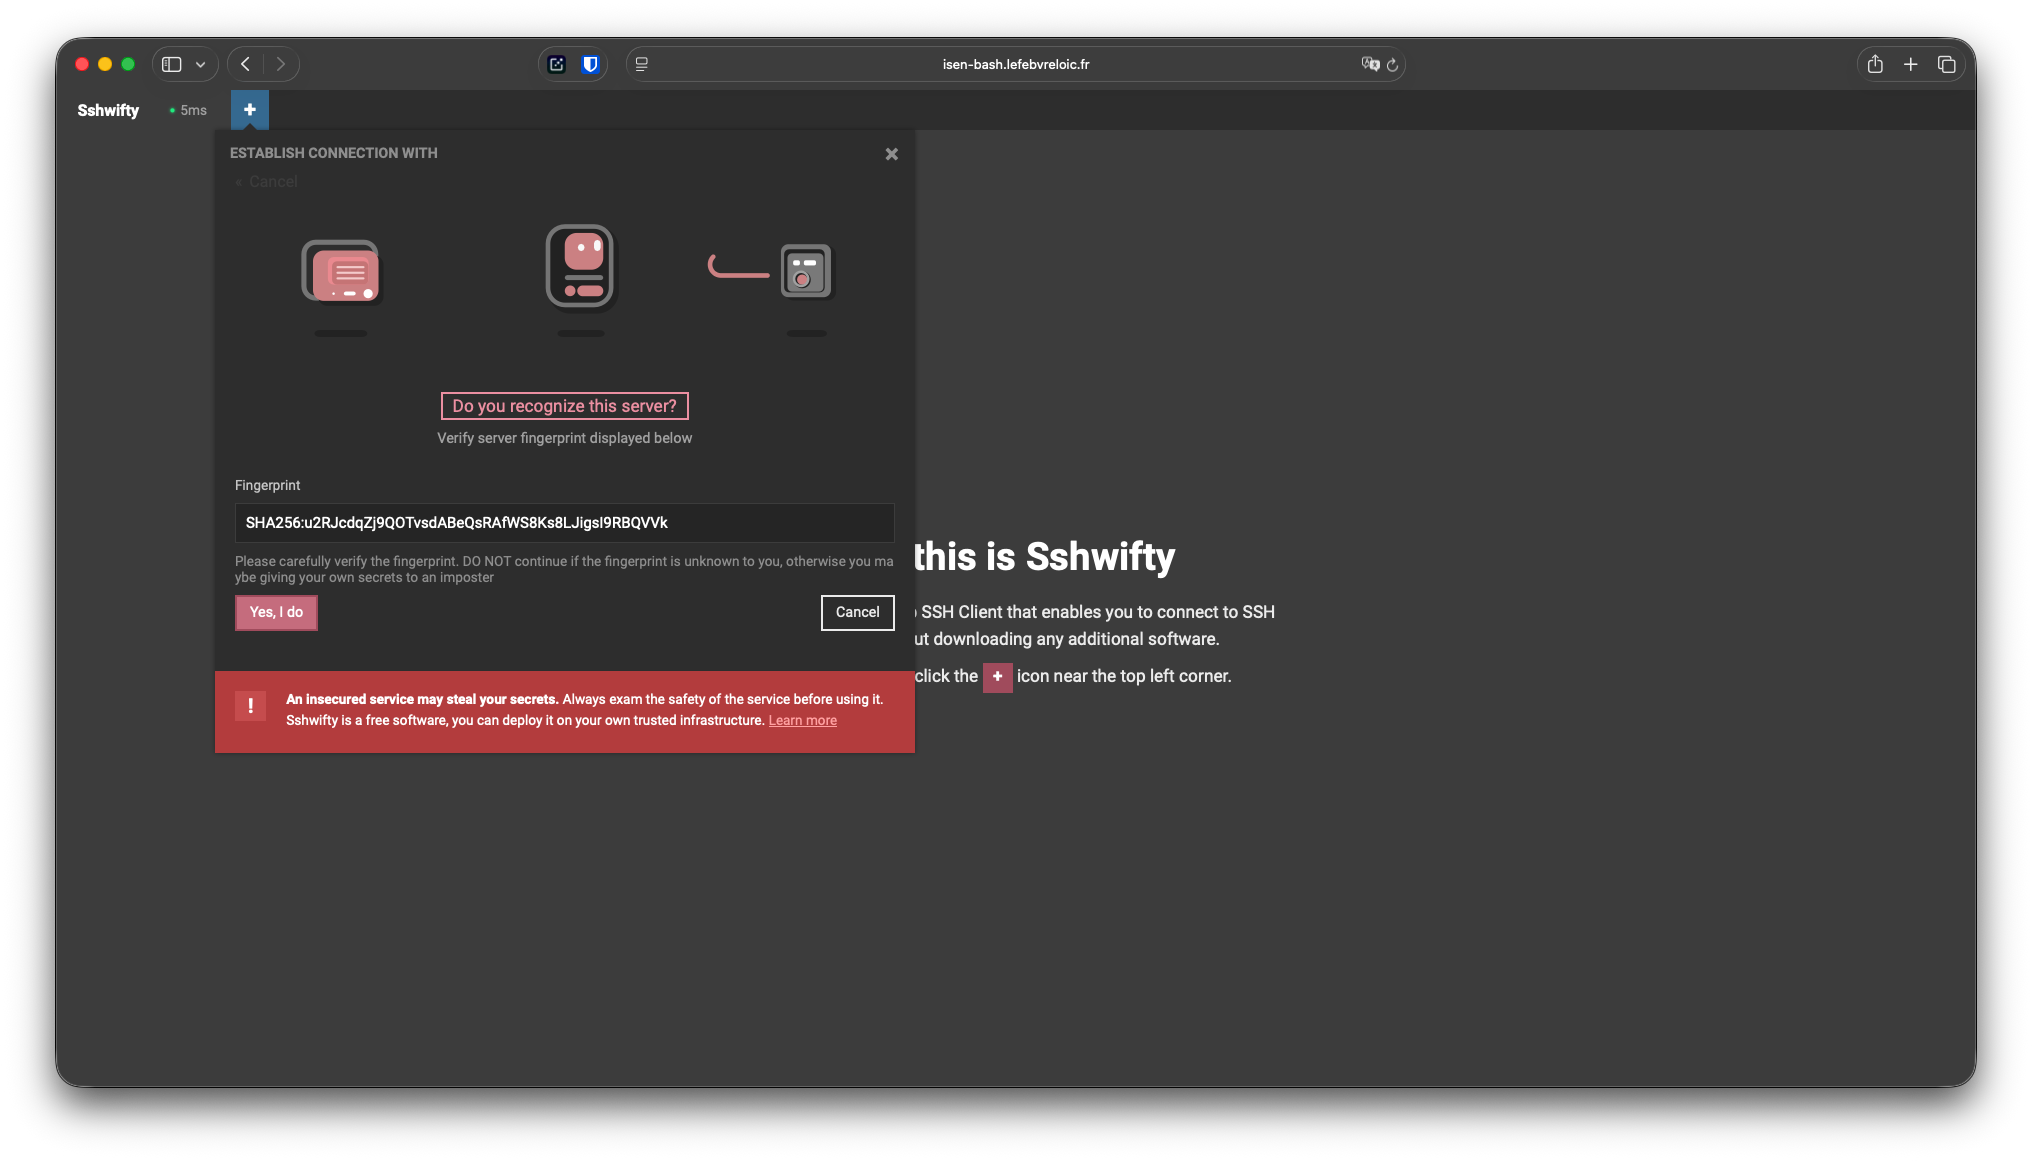The image size is (2032, 1161).
Task: Open a new Safari tab
Action: pyautogui.click(x=1910, y=64)
